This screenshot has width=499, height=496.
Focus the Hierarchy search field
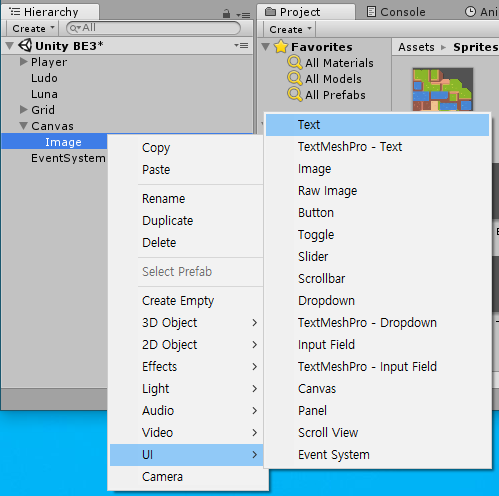153,28
